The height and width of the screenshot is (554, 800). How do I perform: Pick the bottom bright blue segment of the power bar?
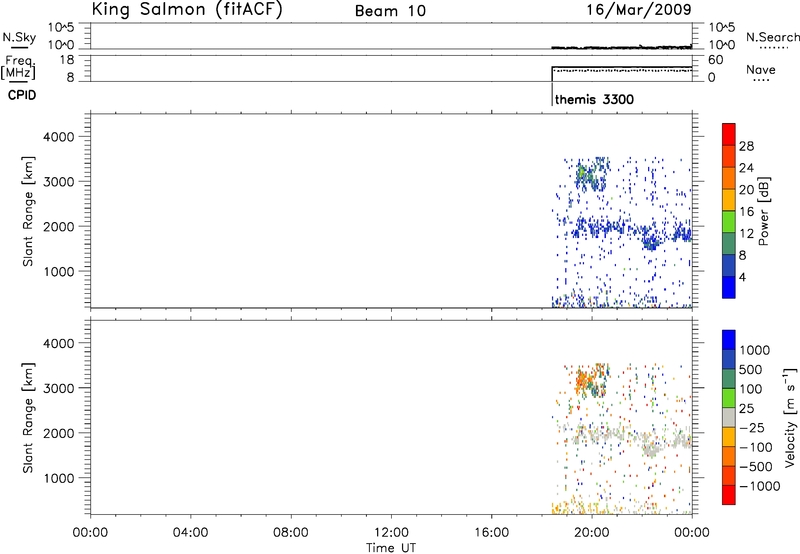point(729,287)
